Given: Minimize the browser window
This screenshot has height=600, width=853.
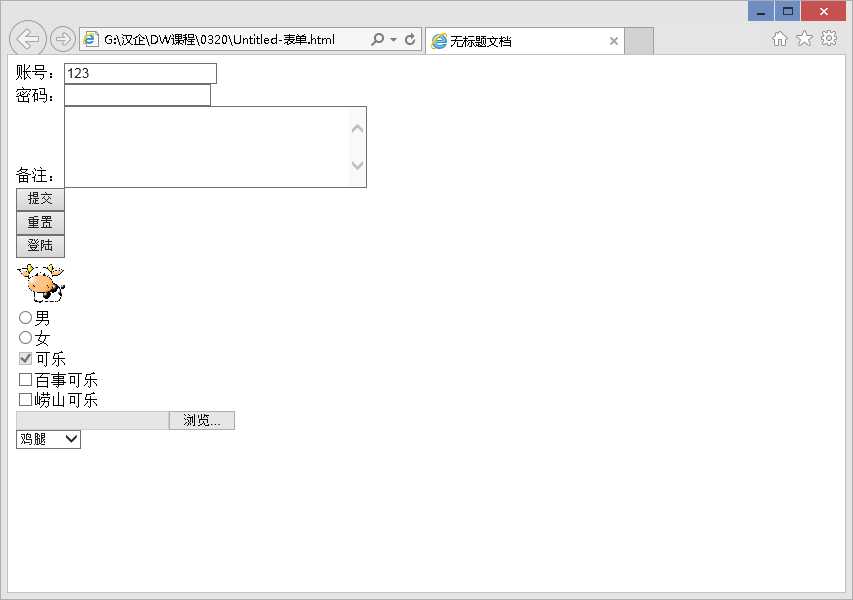Looking at the screenshot, I should click(x=761, y=11).
